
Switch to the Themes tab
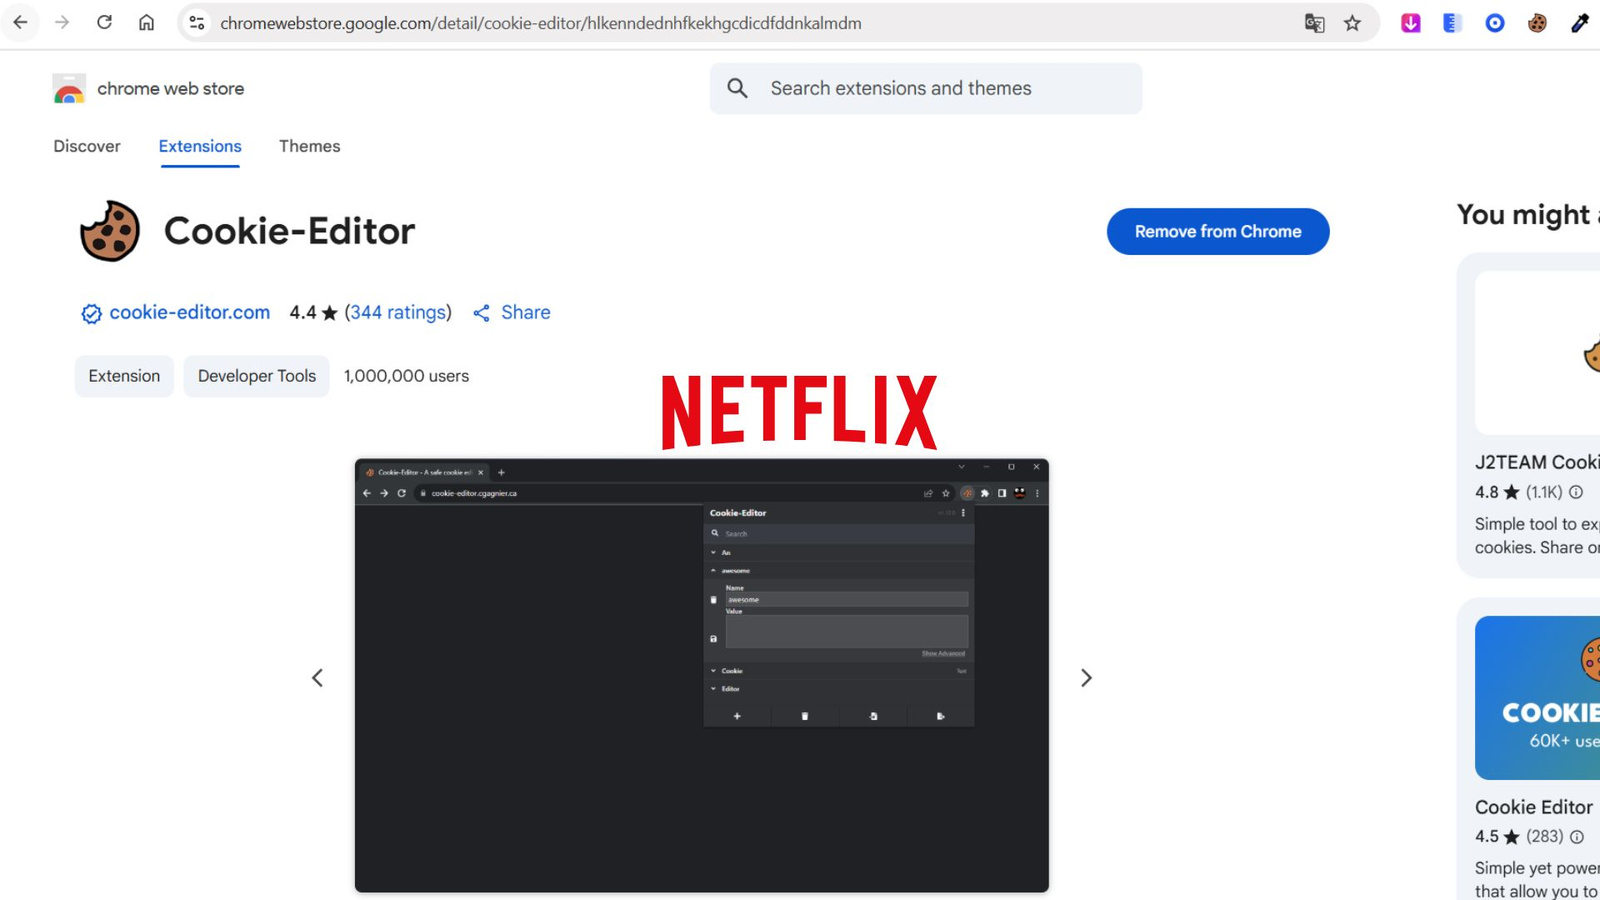[309, 146]
